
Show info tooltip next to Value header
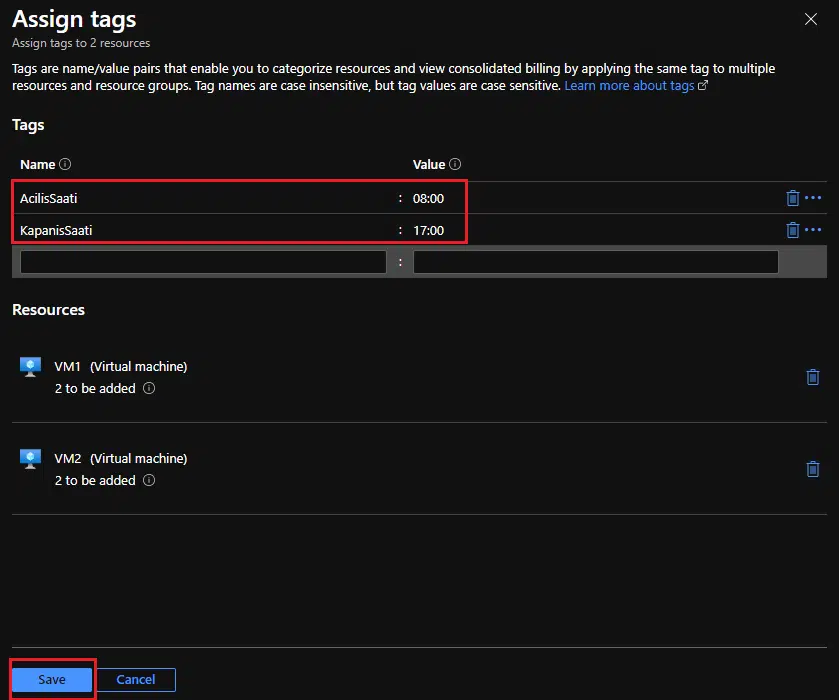coord(455,164)
